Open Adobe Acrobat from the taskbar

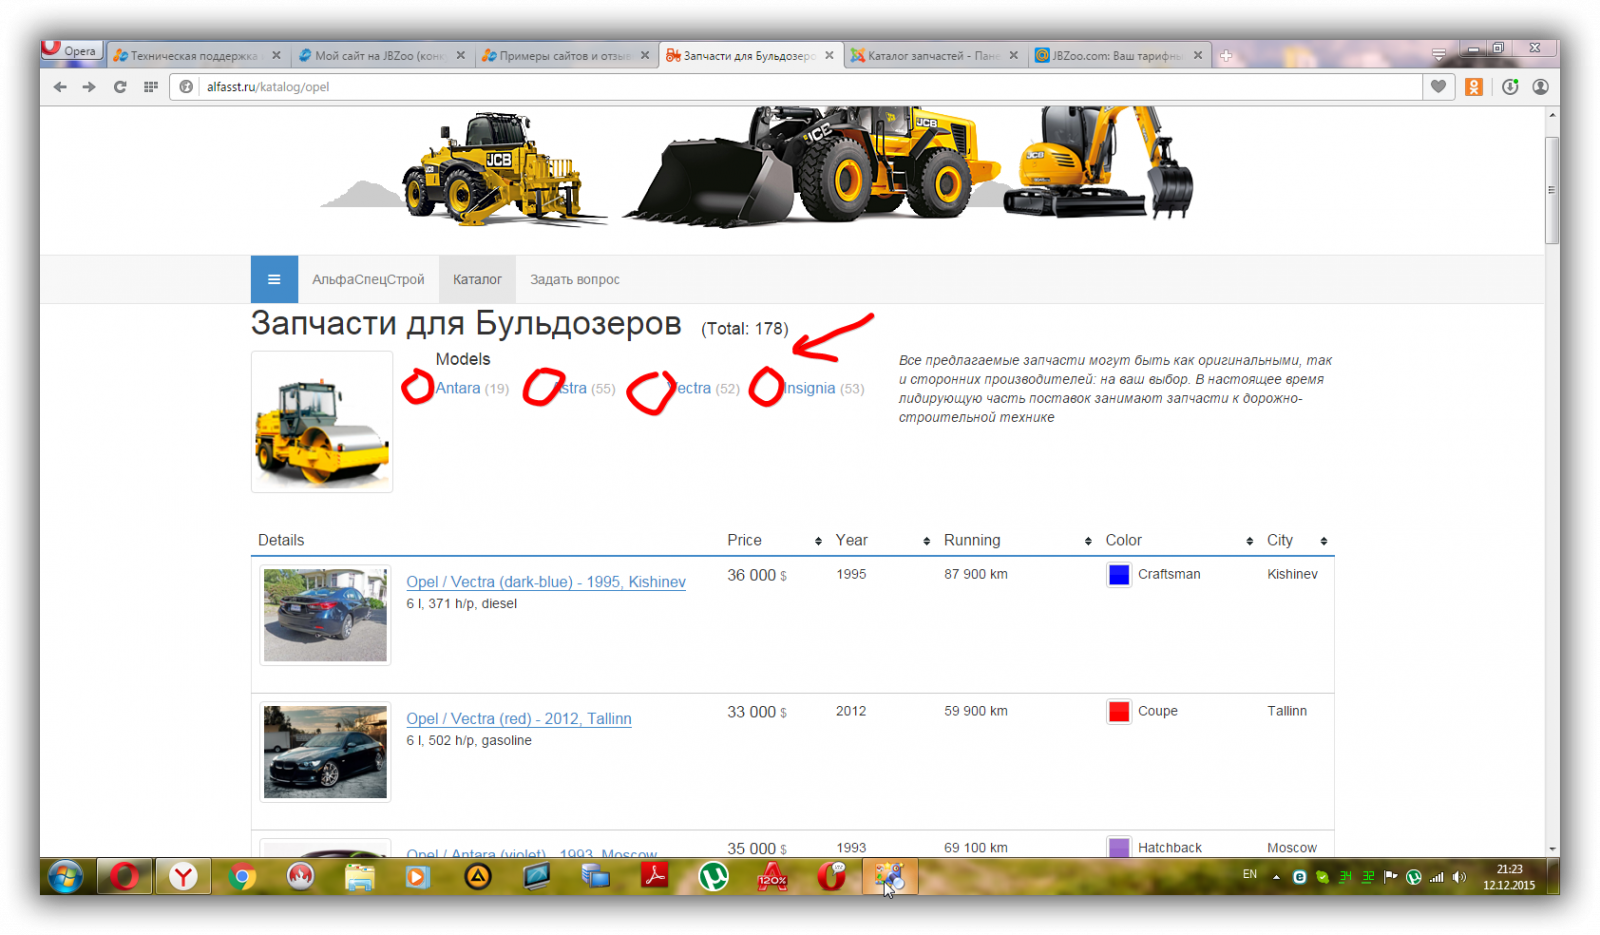[x=654, y=877]
